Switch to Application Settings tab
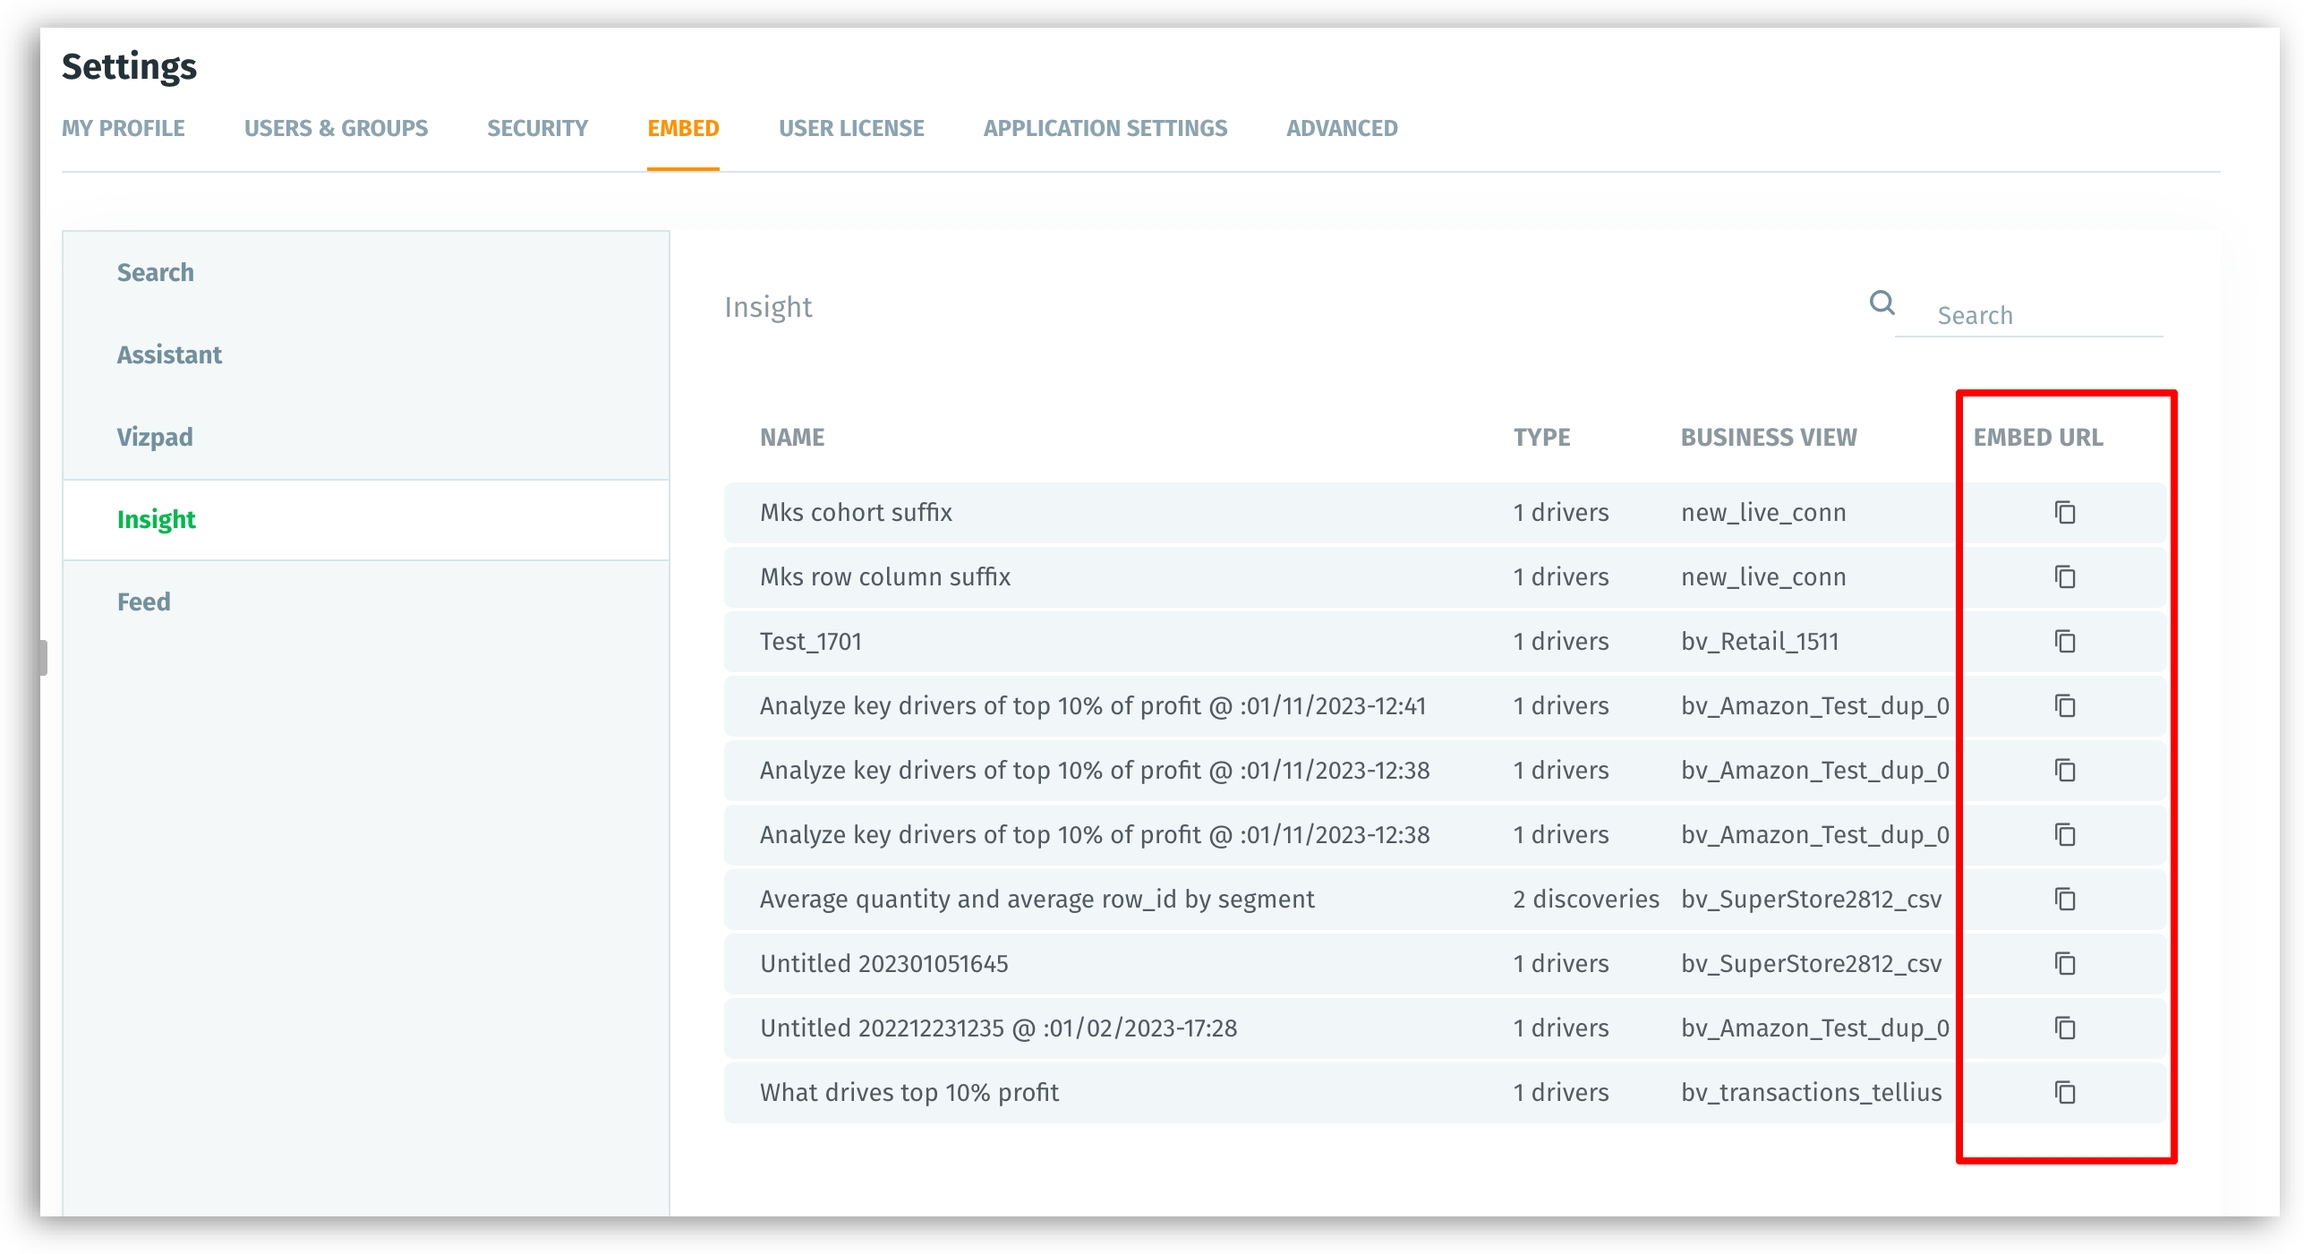 [x=1105, y=128]
